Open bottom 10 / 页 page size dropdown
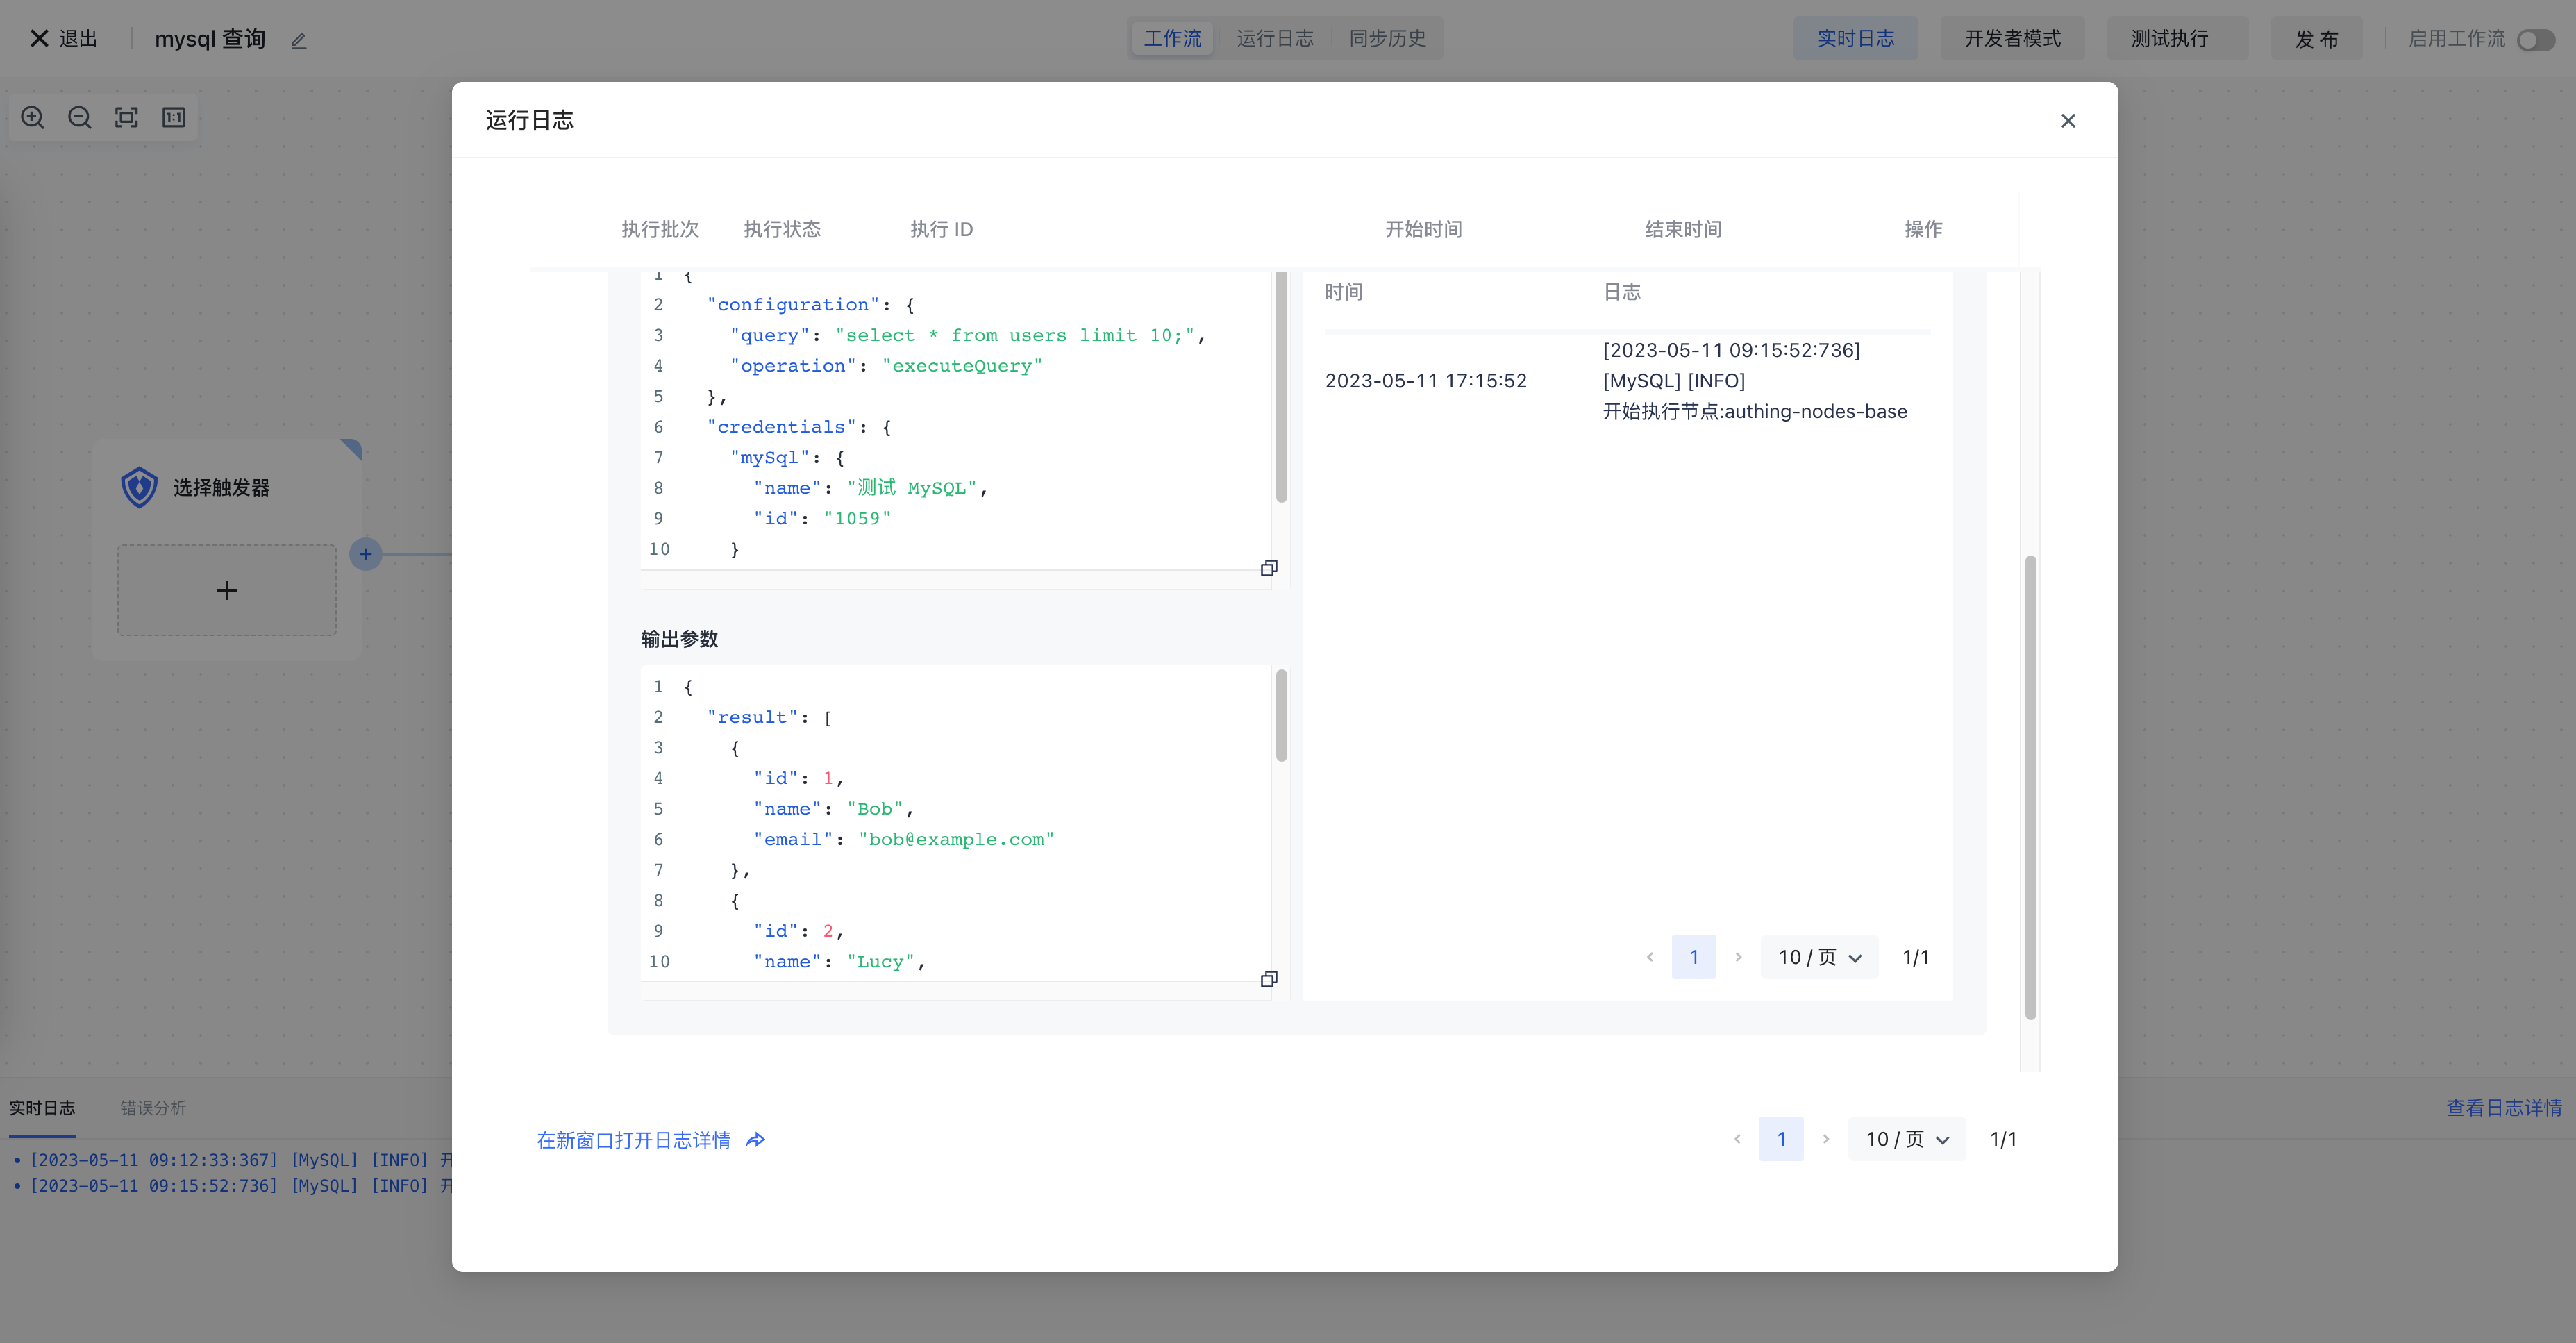The image size is (2576, 1343). pos(1906,1139)
